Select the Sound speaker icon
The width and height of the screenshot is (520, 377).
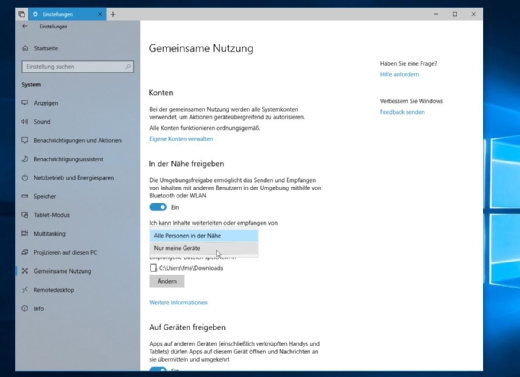25,121
